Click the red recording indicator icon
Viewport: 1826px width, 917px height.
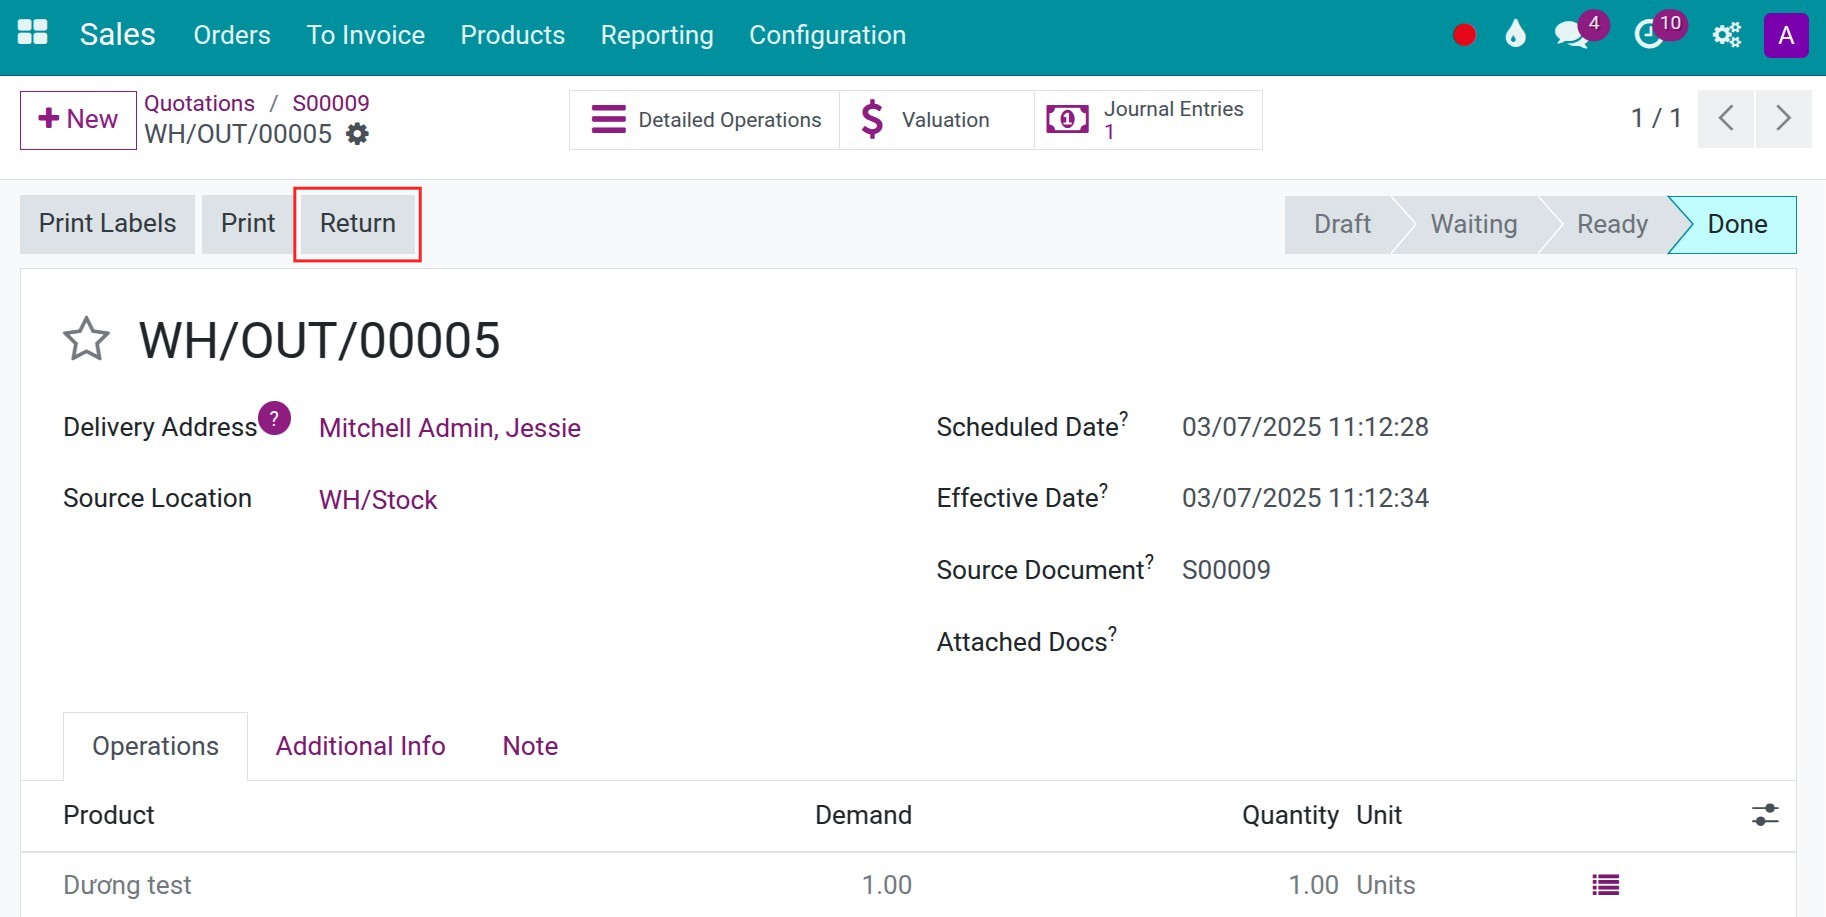pyautogui.click(x=1464, y=35)
